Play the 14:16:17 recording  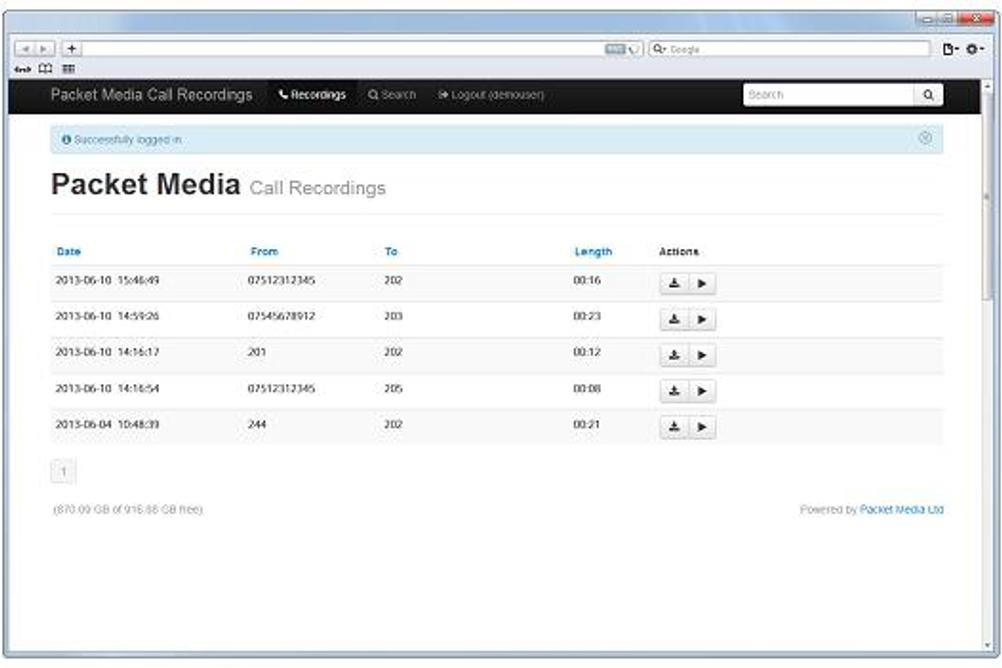[x=702, y=355]
